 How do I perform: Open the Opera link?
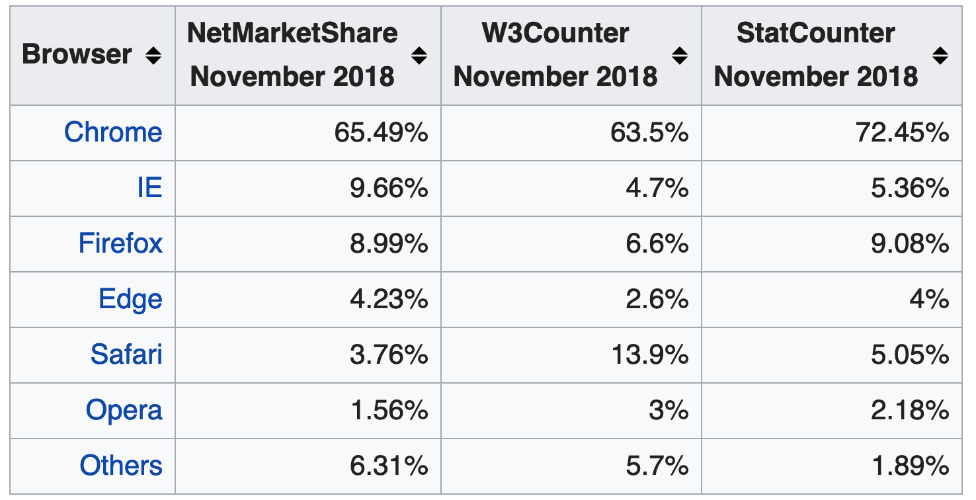point(124,410)
